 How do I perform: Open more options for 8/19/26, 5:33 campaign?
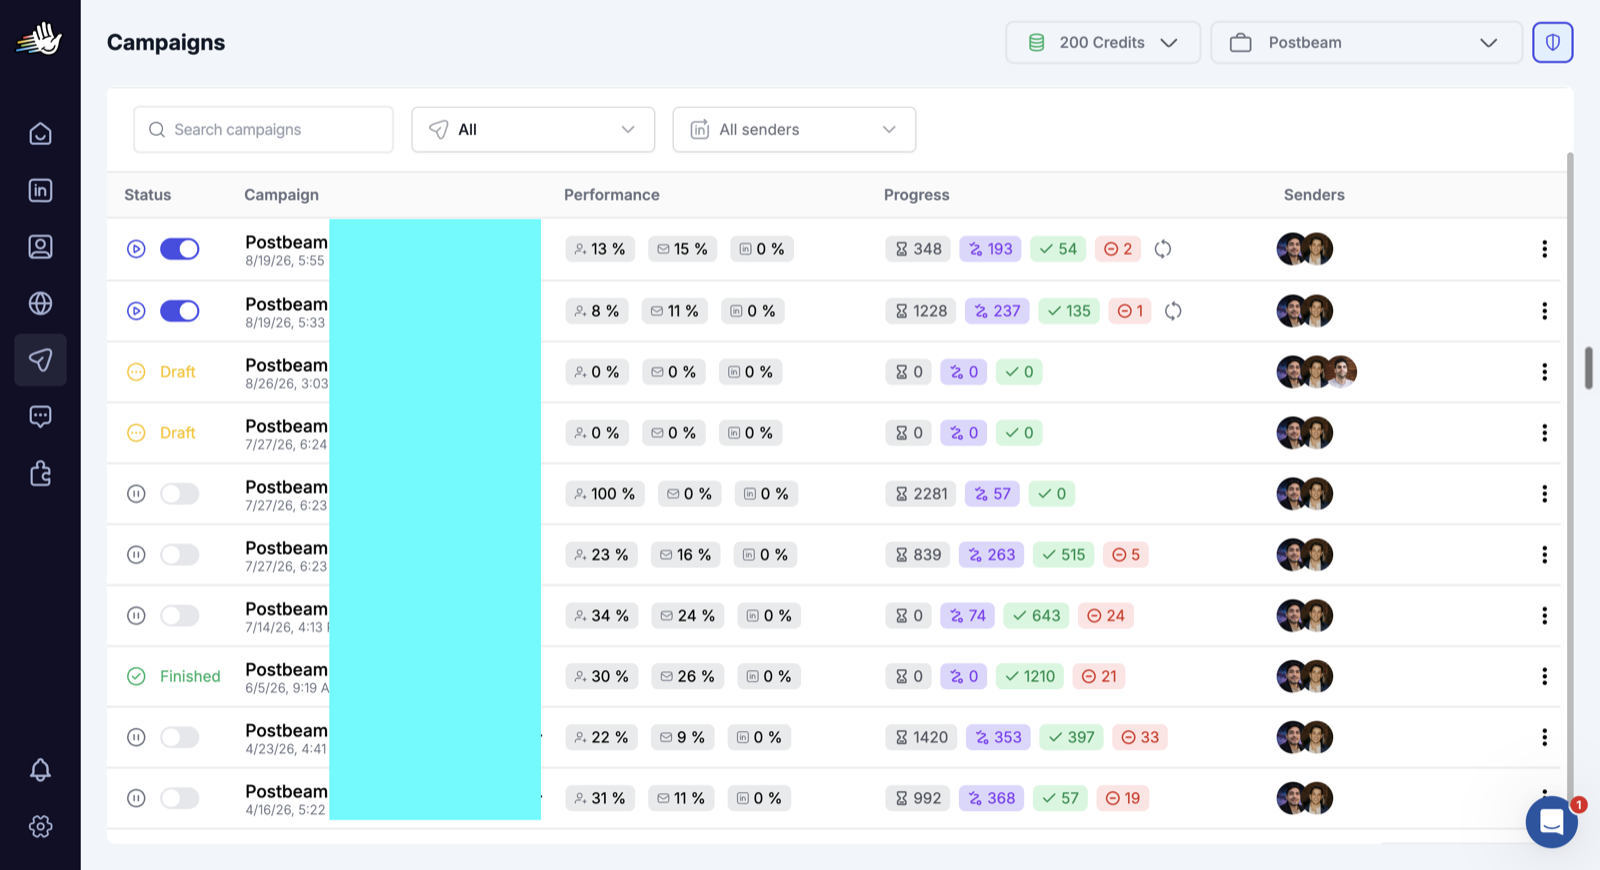(1544, 311)
